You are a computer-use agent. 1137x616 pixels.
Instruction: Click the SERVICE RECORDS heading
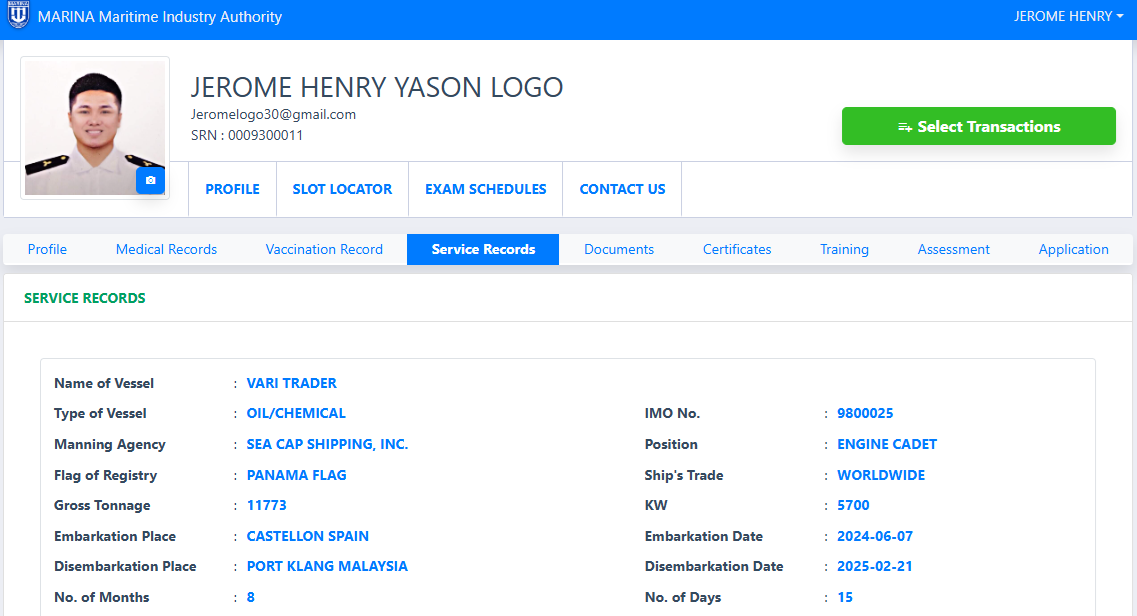tap(85, 298)
